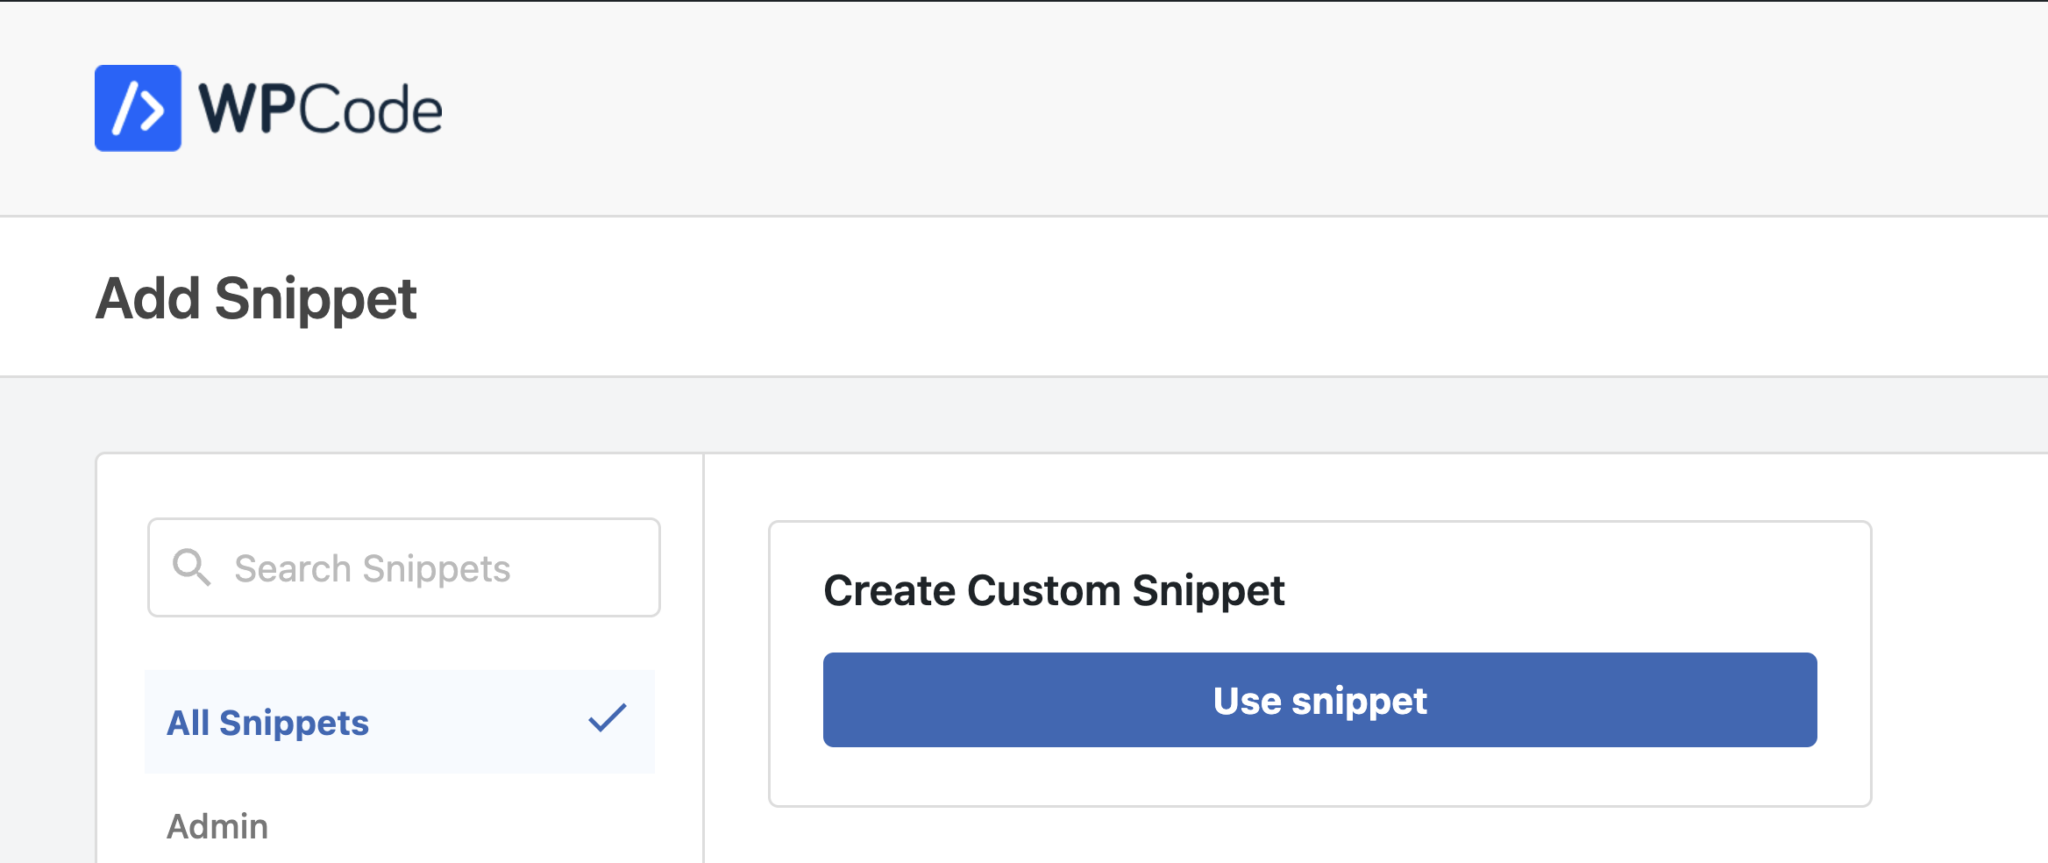The image size is (2048, 863).
Task: Click the All Snippets label text
Action: 268,722
